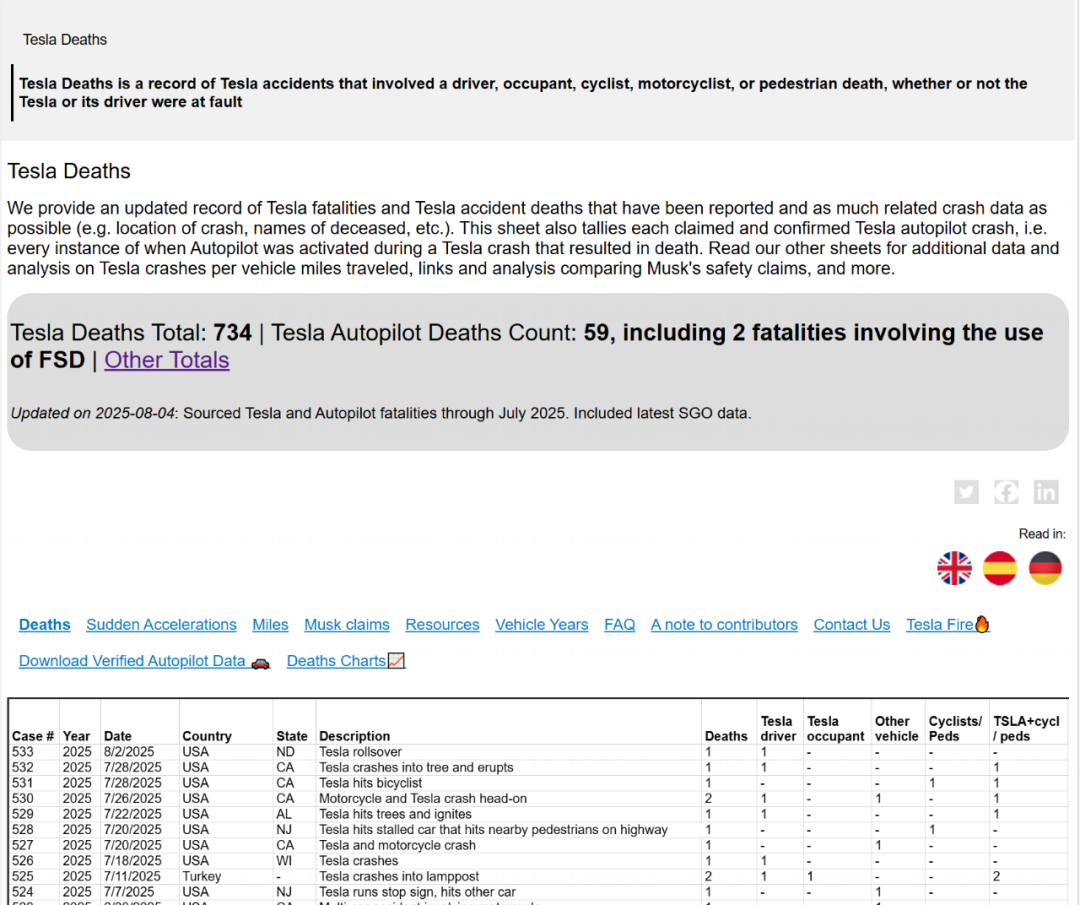Download Verified Autopilot Data link

click(x=144, y=661)
